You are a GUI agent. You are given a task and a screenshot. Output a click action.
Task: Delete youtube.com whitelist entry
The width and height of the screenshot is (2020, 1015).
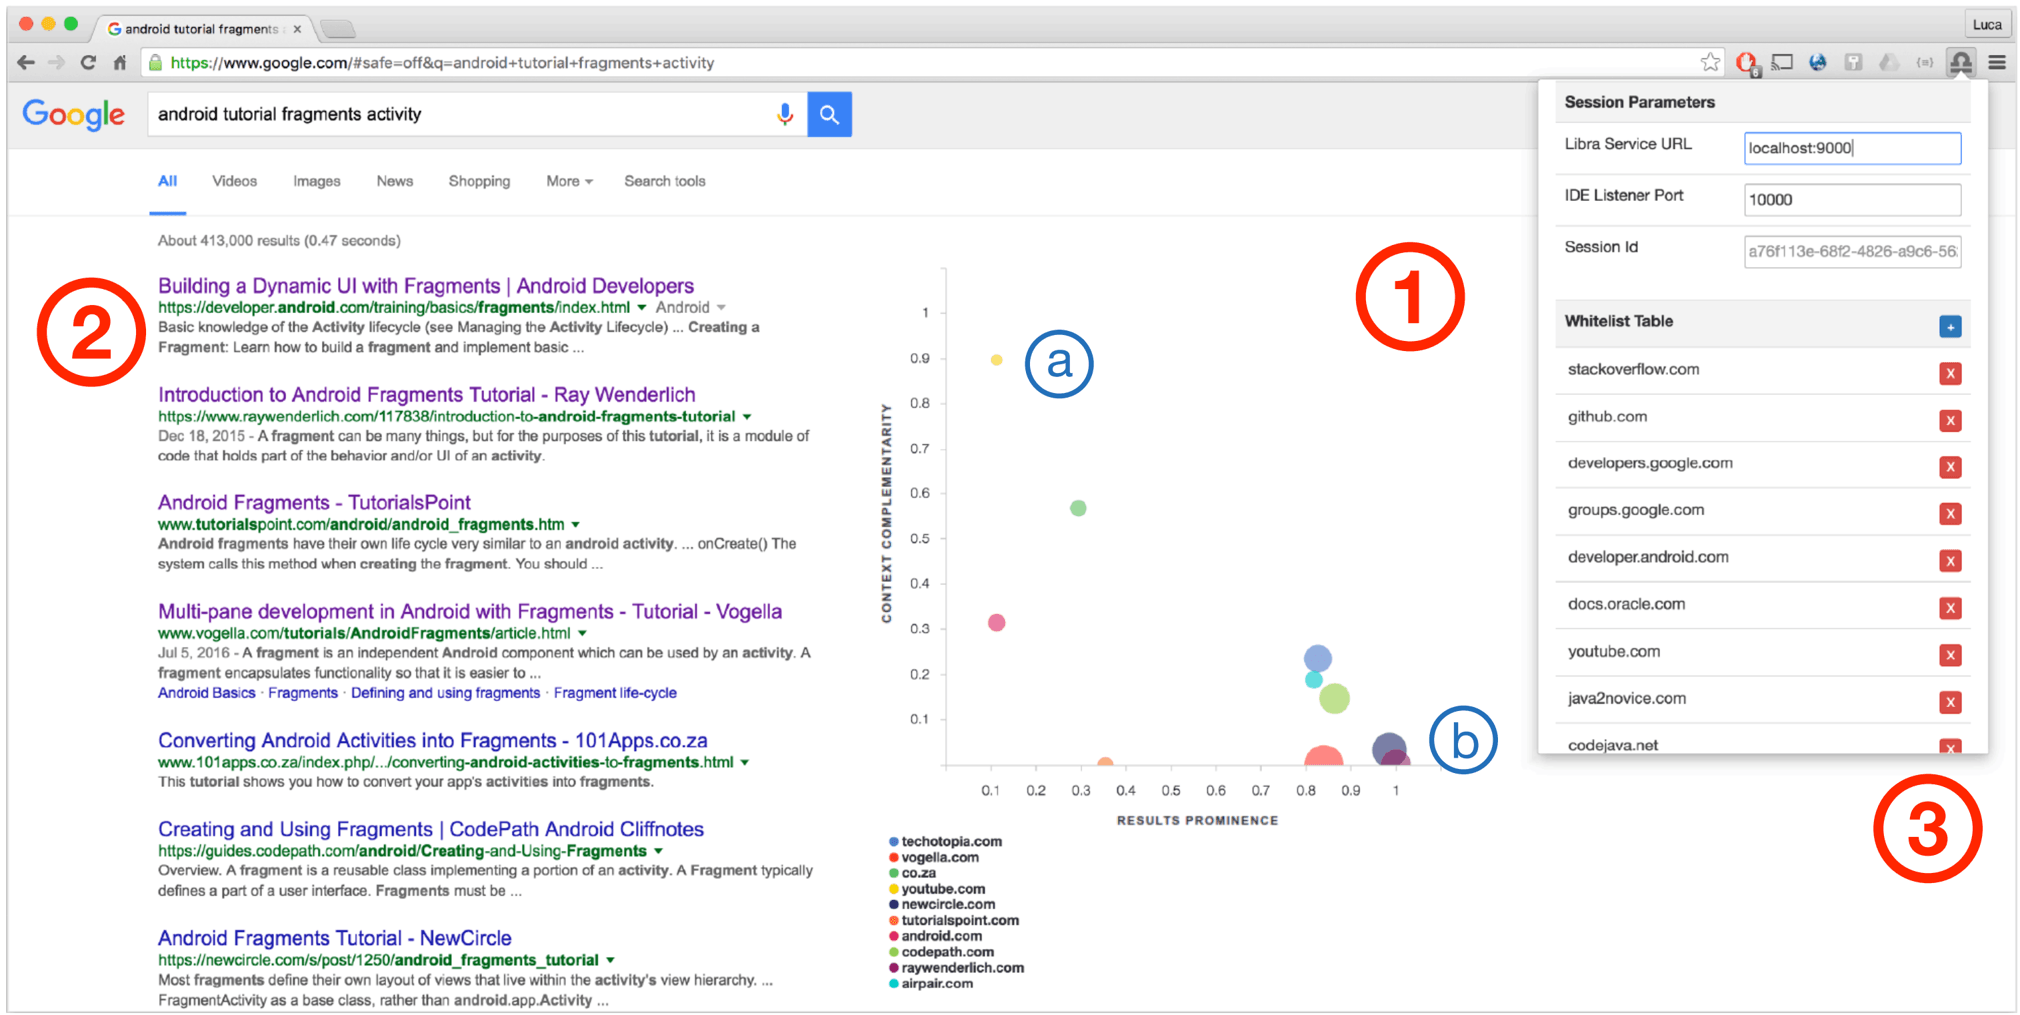1950,655
